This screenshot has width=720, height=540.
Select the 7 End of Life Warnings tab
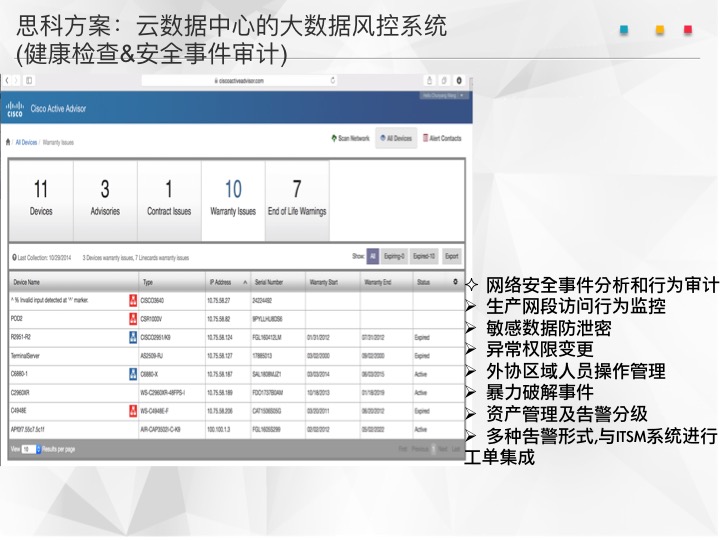coord(297,200)
